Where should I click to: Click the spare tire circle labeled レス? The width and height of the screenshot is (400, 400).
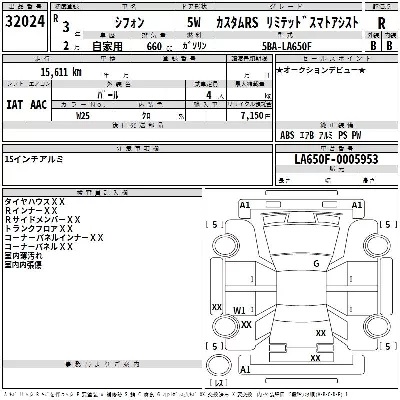click(219, 366)
